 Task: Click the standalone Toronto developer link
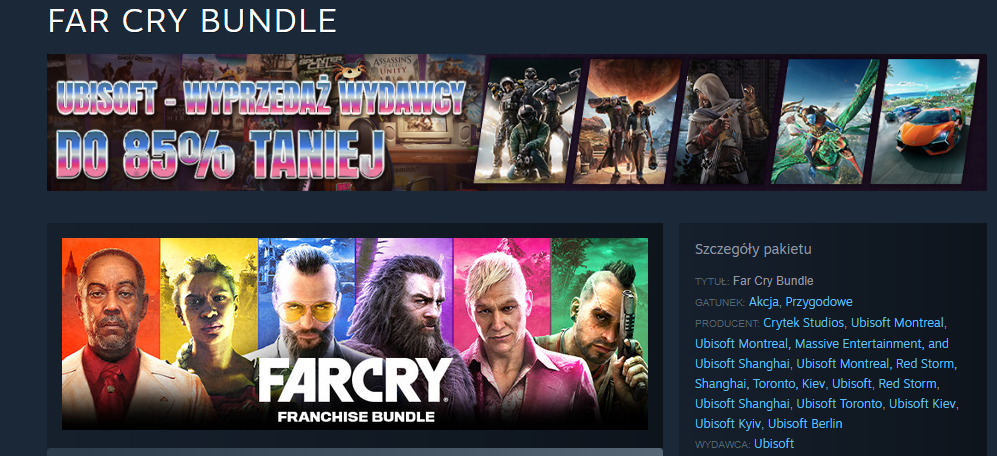[773, 383]
